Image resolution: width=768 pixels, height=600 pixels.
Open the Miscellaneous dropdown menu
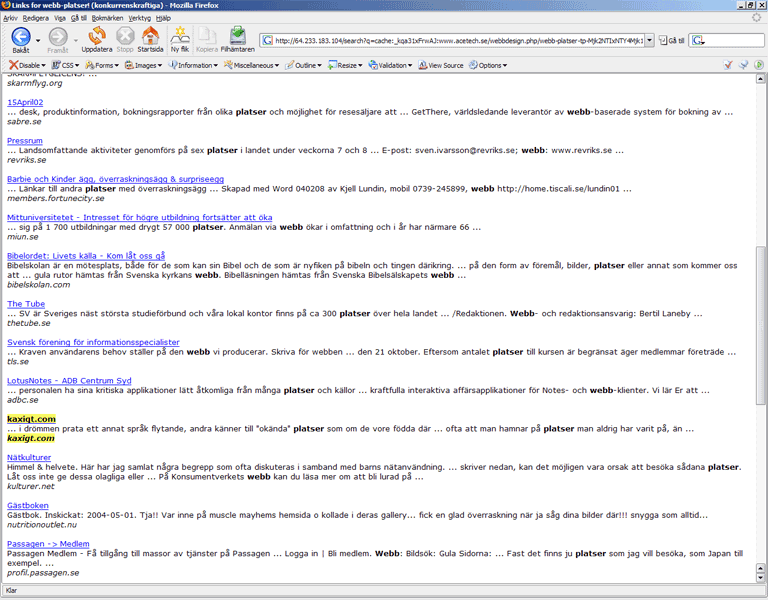point(251,65)
